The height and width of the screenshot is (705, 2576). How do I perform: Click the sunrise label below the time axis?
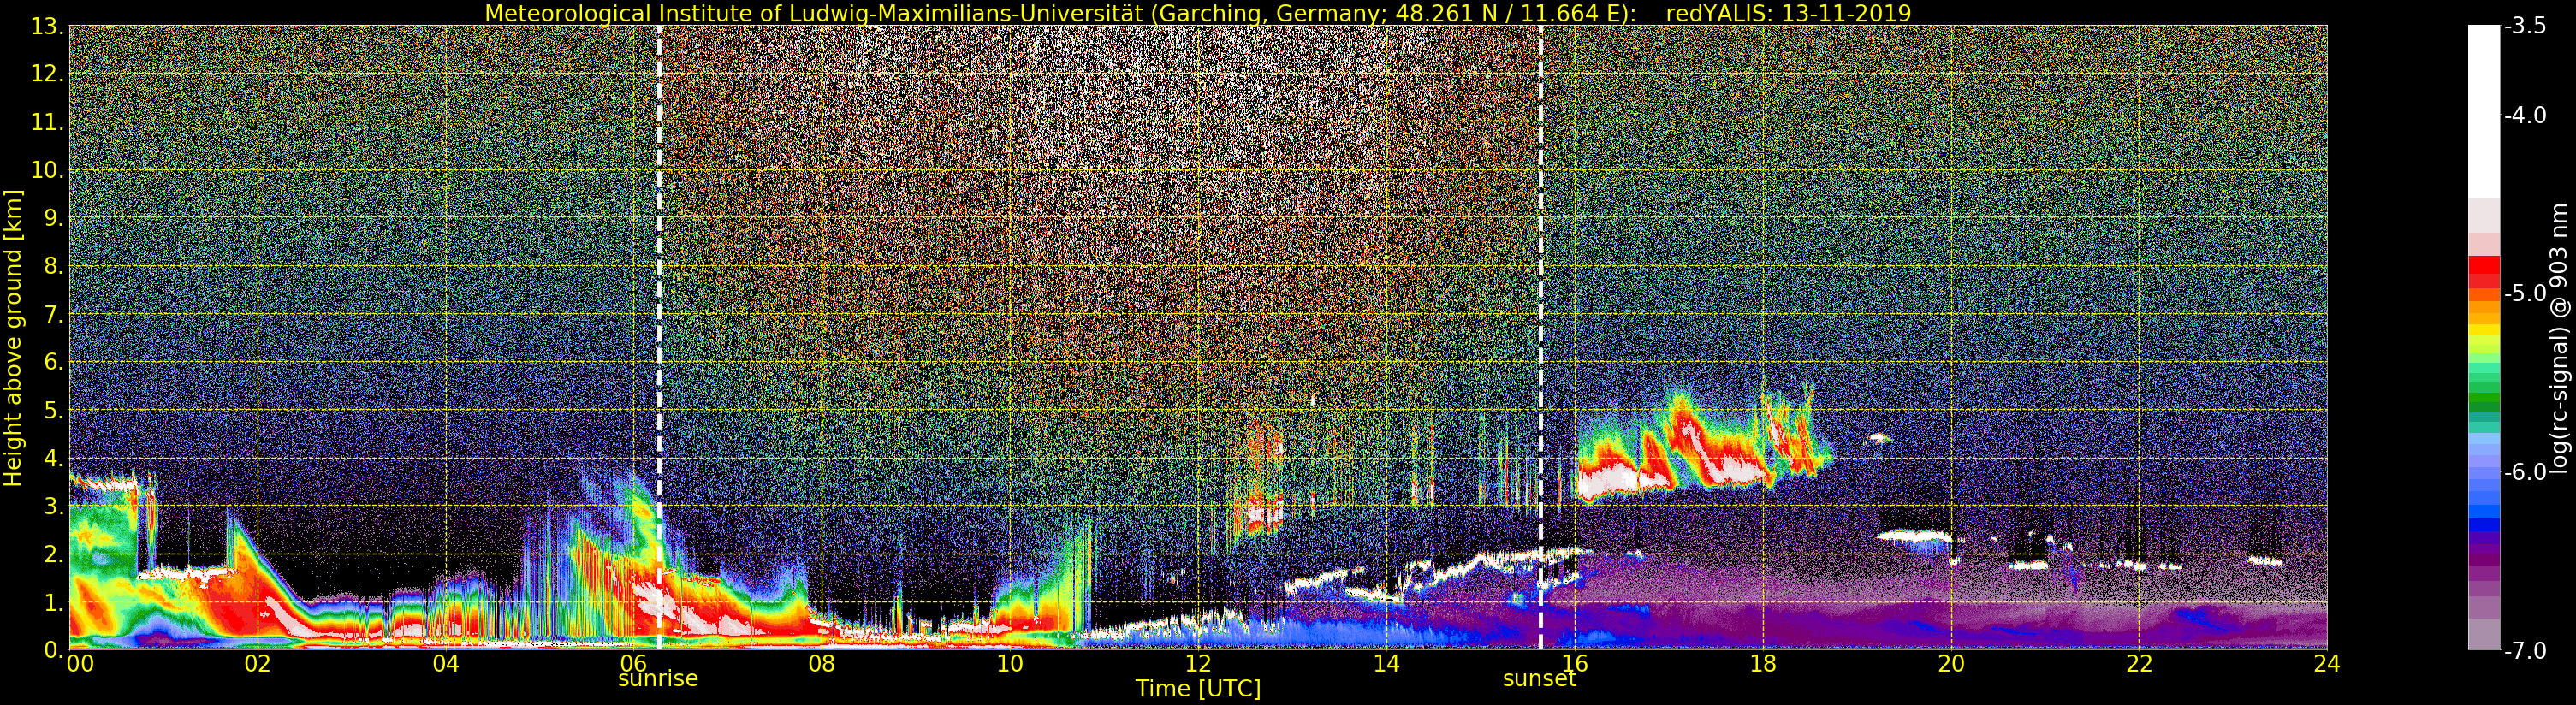click(x=658, y=678)
